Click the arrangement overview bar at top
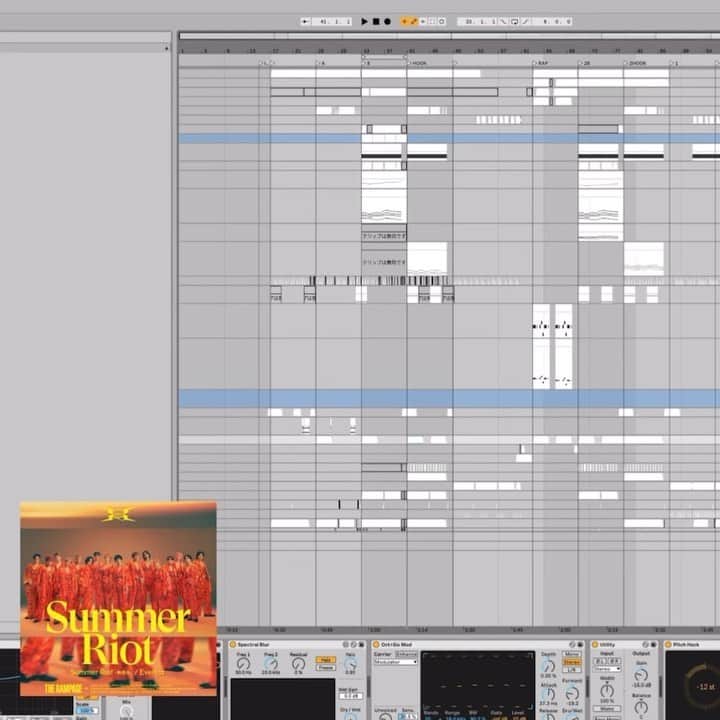Screen dimensions: 720x720 coord(449,36)
